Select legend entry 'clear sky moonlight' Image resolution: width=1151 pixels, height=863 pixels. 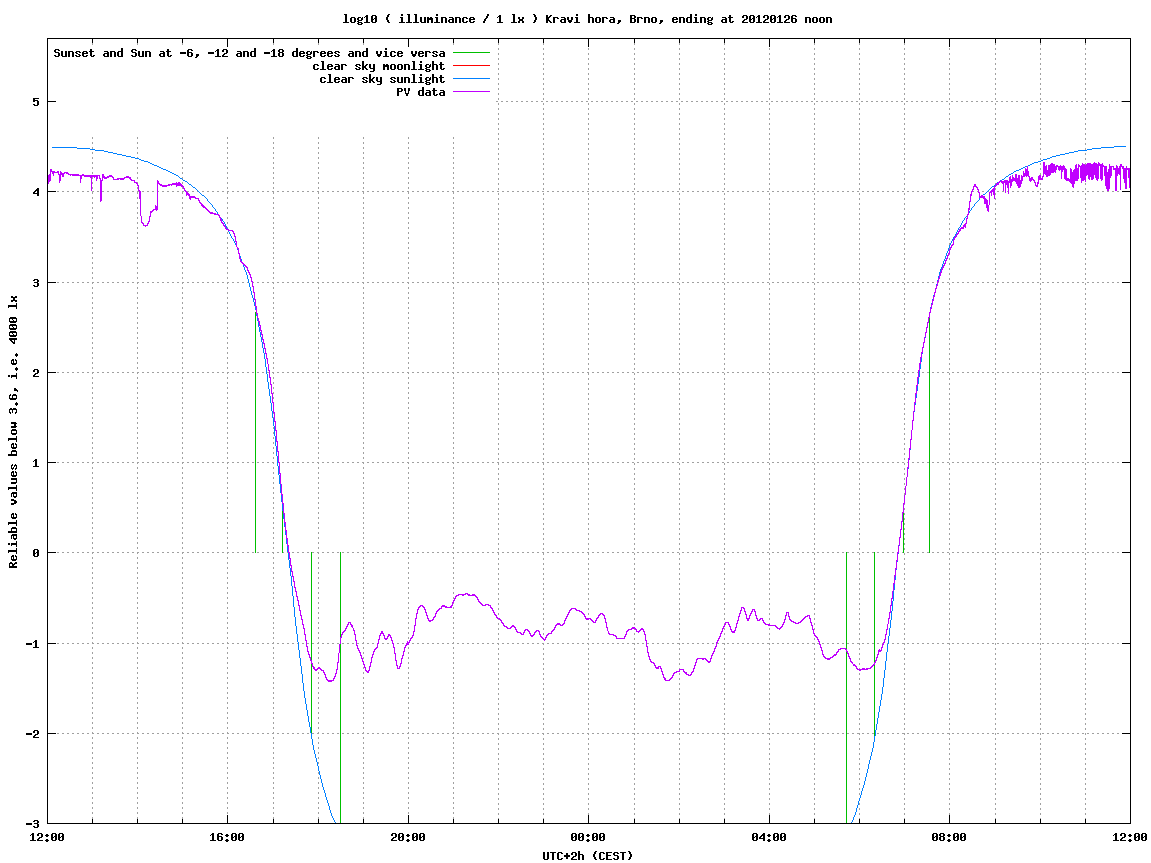pyautogui.click(x=379, y=66)
